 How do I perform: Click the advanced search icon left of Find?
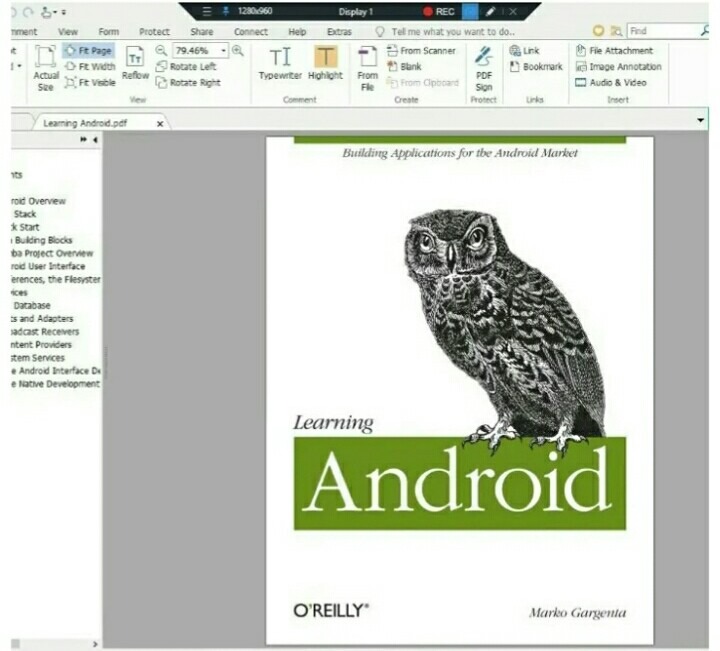[616, 31]
